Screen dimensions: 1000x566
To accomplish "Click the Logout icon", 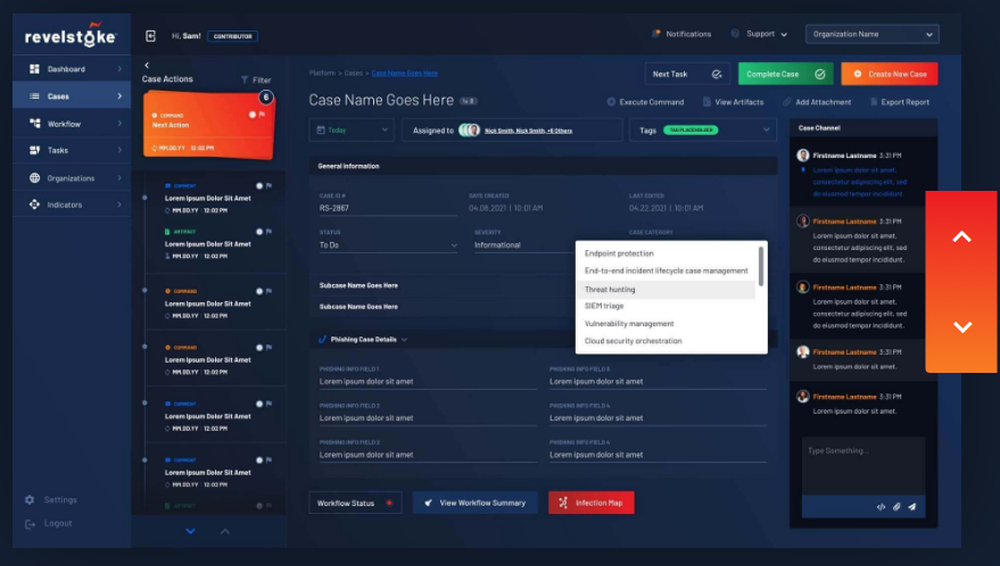I will point(29,523).
